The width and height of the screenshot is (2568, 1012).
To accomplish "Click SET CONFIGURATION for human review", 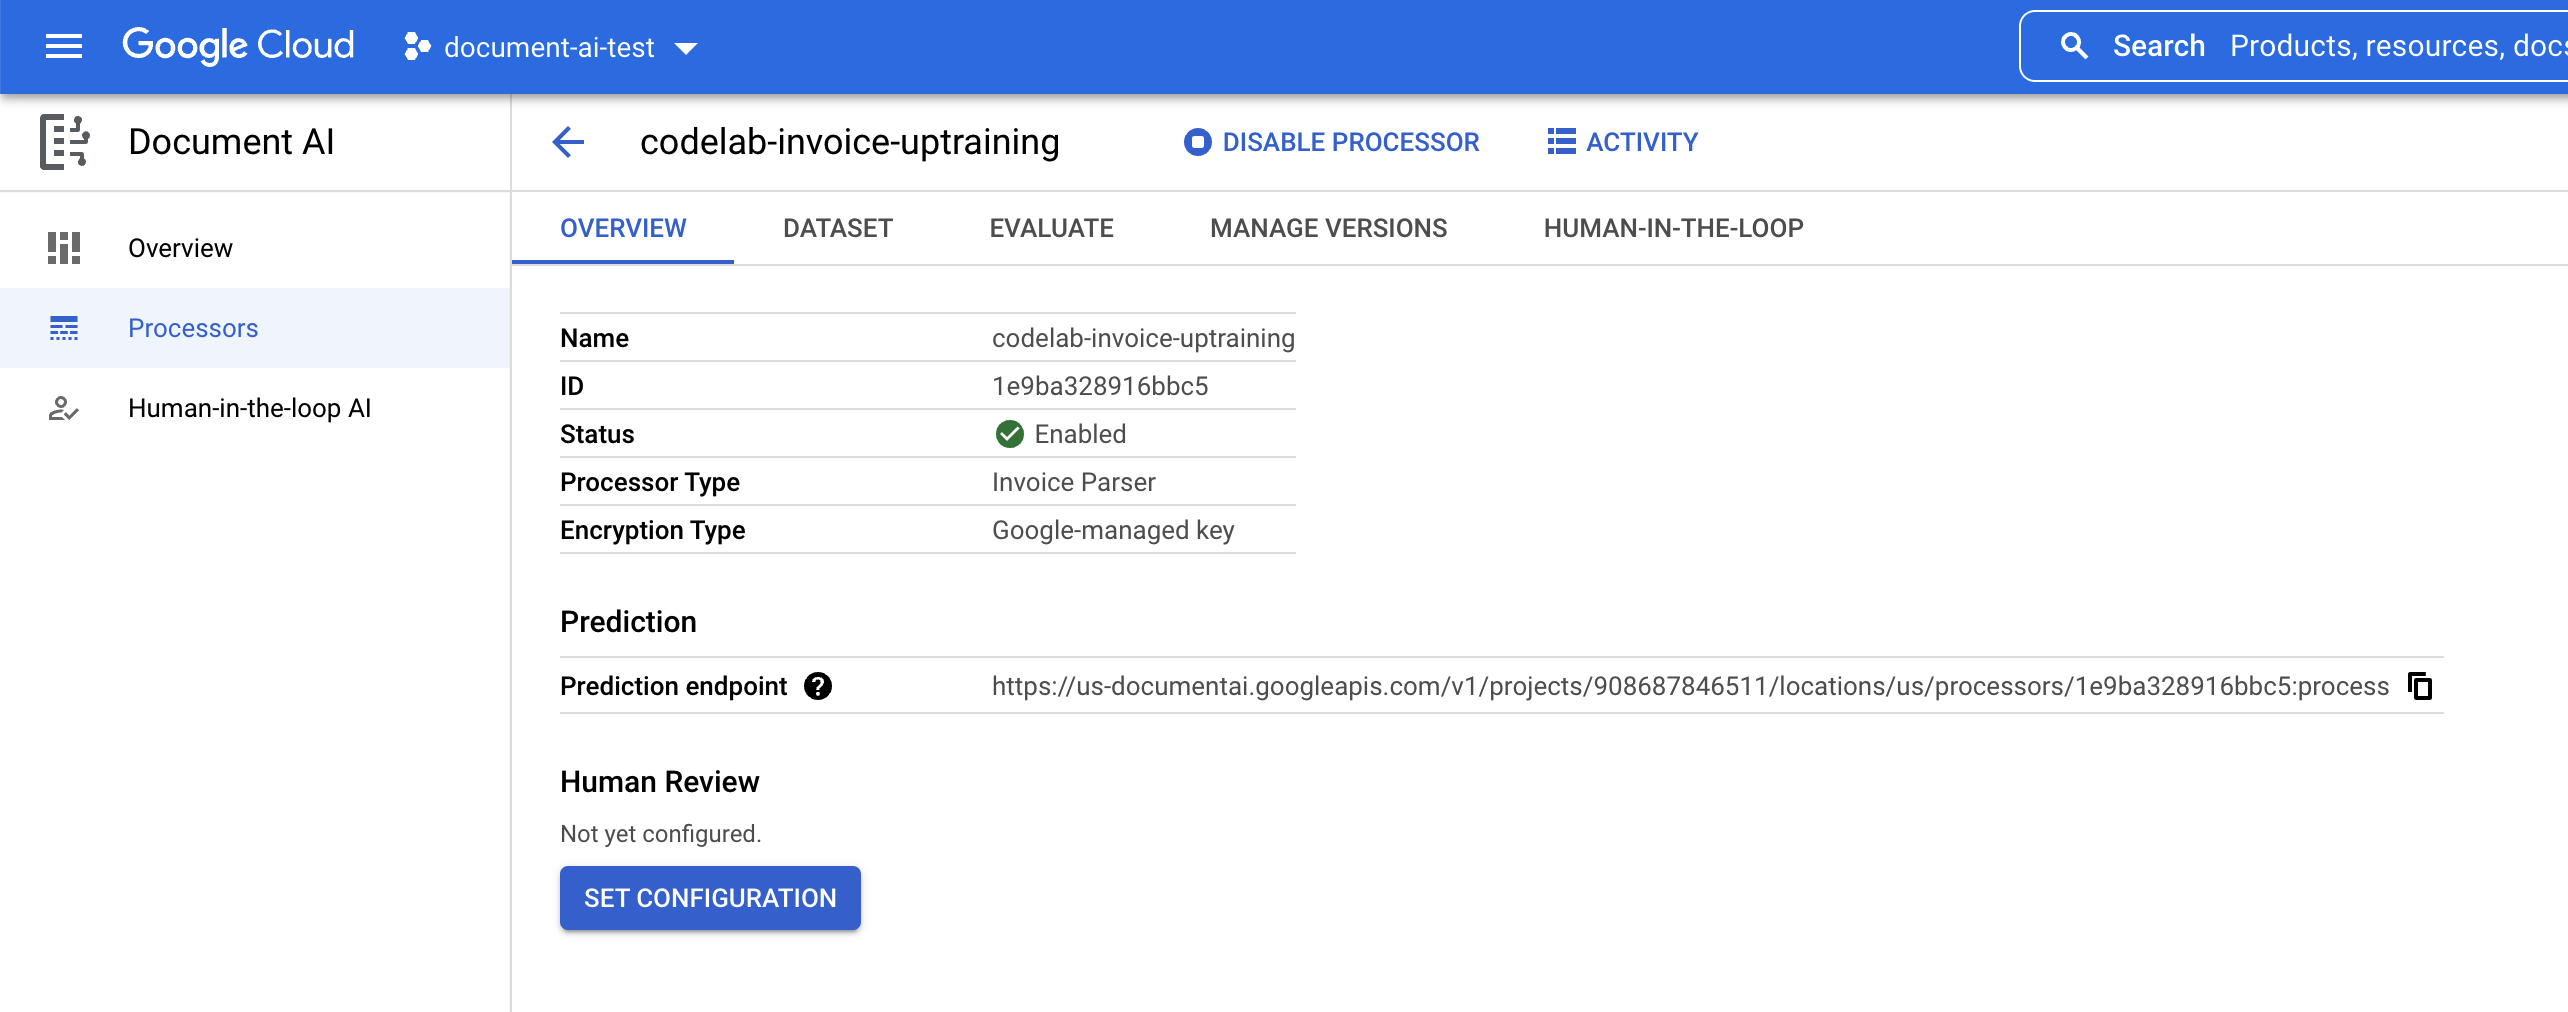I will click(x=710, y=897).
